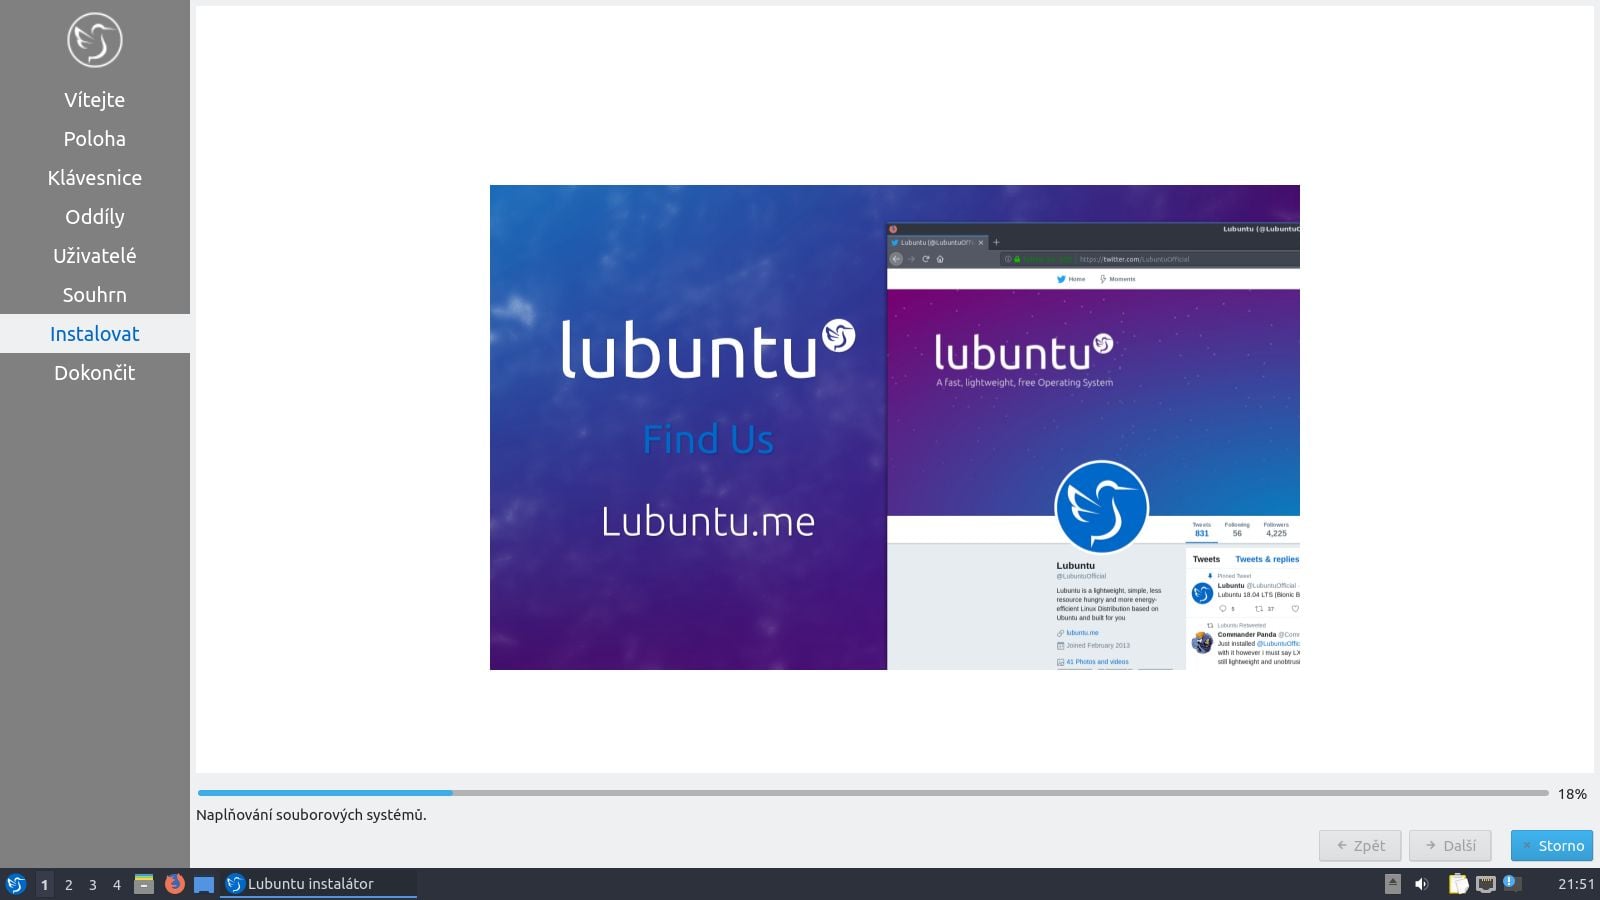The height and width of the screenshot is (900, 1600).
Task: Click the update notification tray icon
Action: pyautogui.click(x=1512, y=883)
